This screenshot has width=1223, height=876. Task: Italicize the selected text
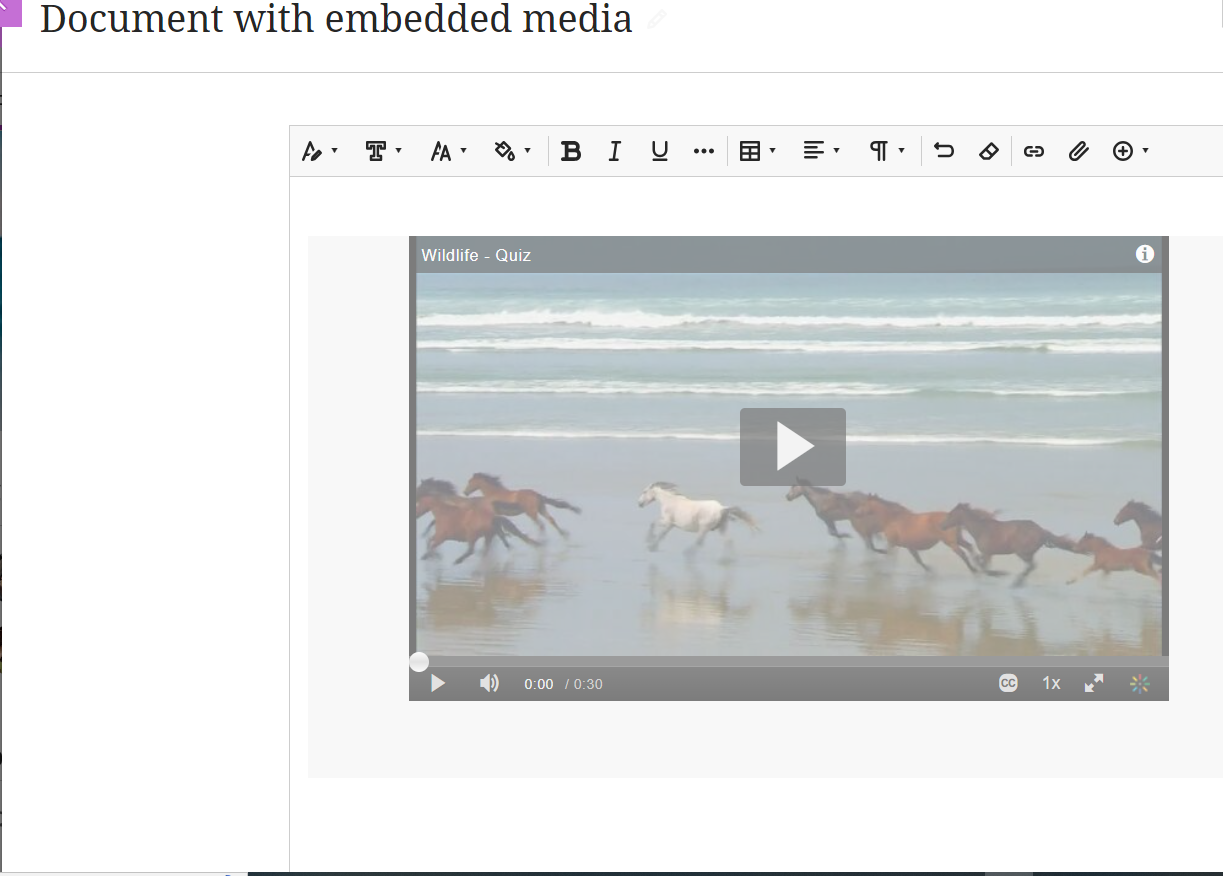click(x=615, y=151)
